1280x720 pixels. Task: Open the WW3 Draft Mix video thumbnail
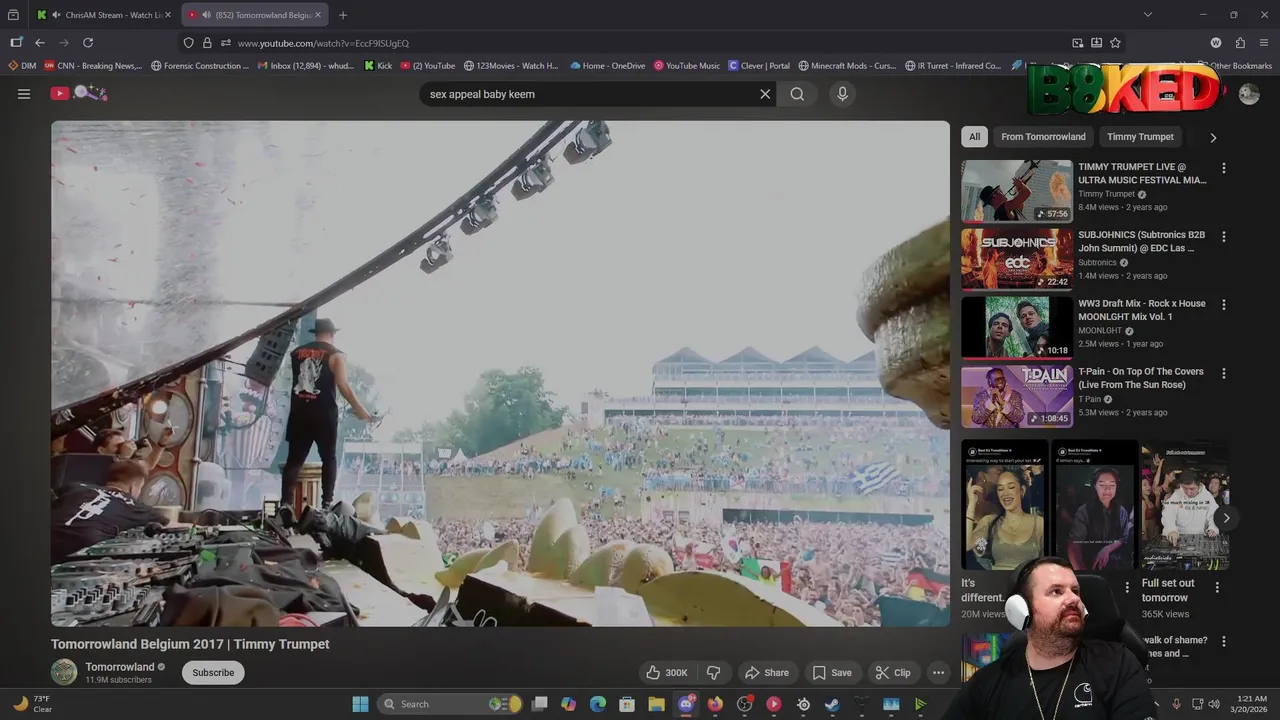1017,327
